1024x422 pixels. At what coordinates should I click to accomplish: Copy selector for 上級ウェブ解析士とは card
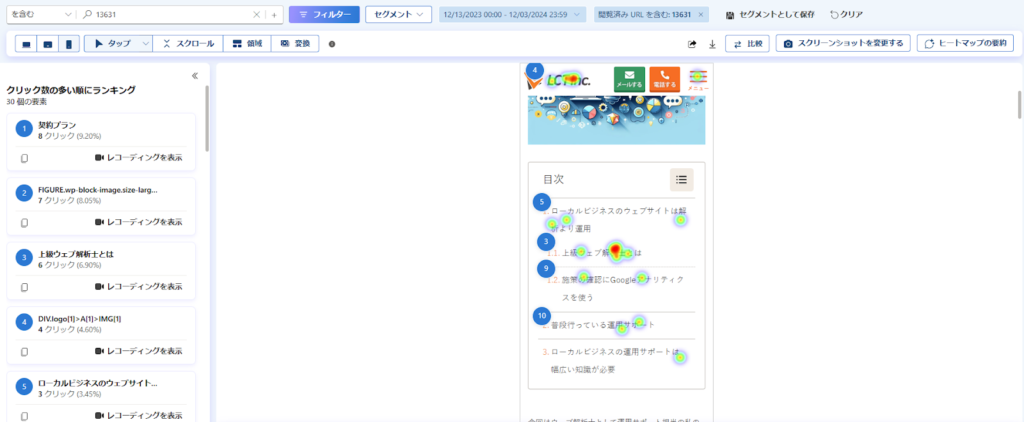click(24, 287)
